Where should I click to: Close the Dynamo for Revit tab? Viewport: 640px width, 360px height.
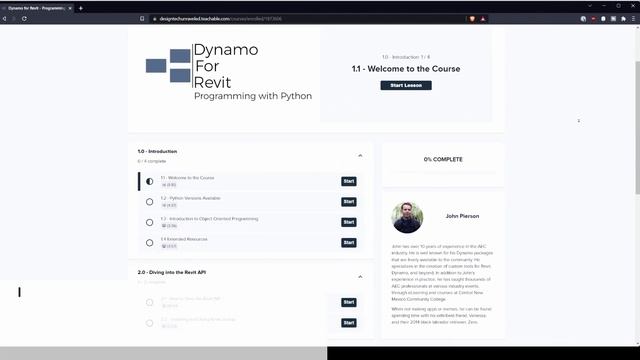70,8
